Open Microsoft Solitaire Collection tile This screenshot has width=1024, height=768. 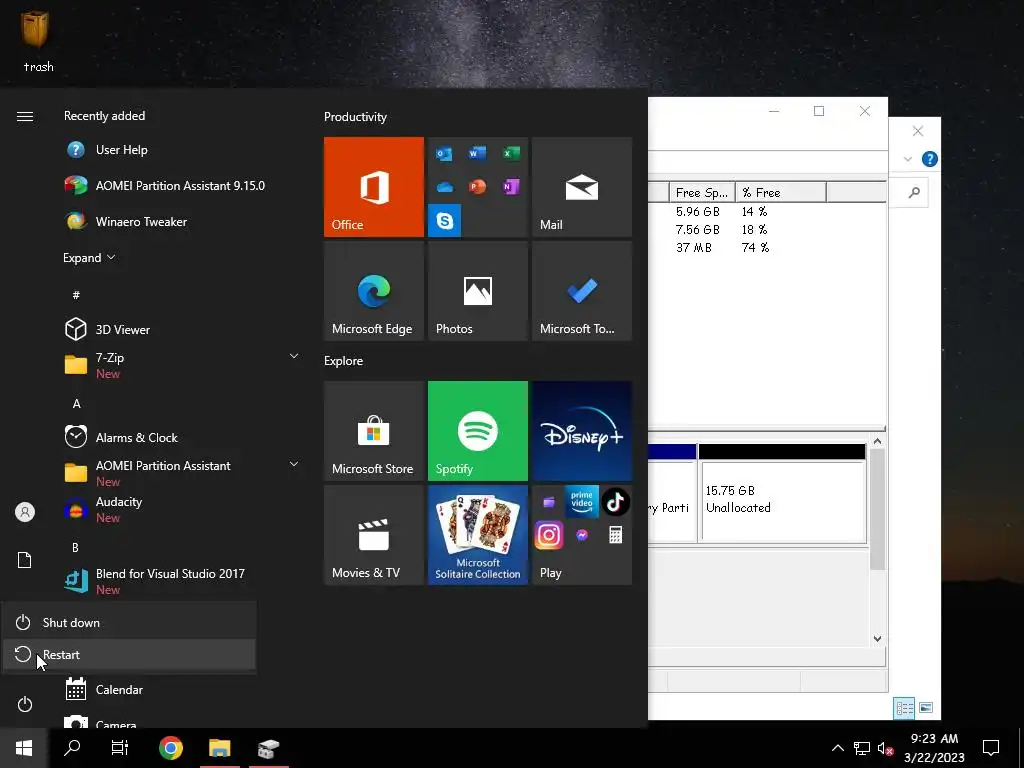(x=477, y=535)
